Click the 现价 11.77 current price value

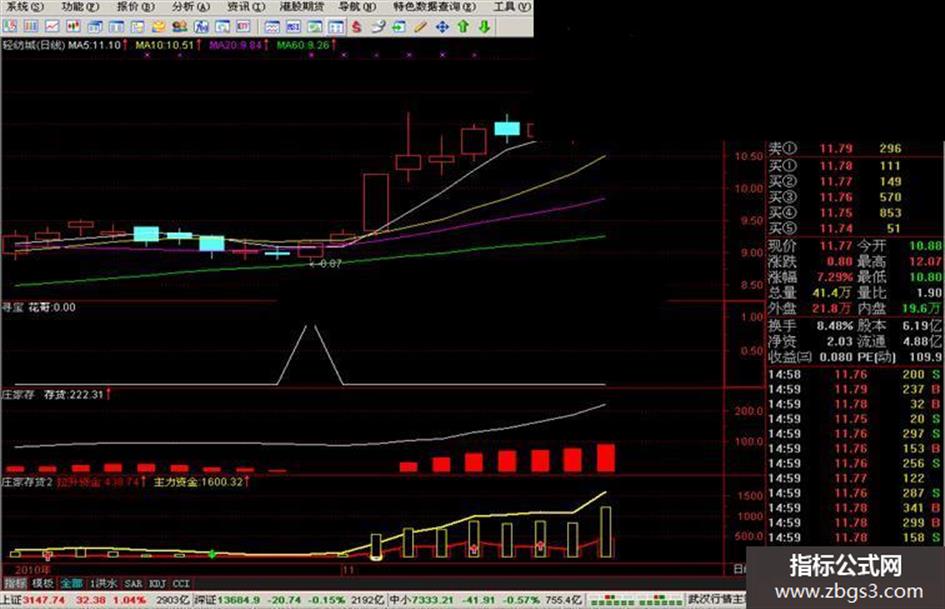(836, 245)
